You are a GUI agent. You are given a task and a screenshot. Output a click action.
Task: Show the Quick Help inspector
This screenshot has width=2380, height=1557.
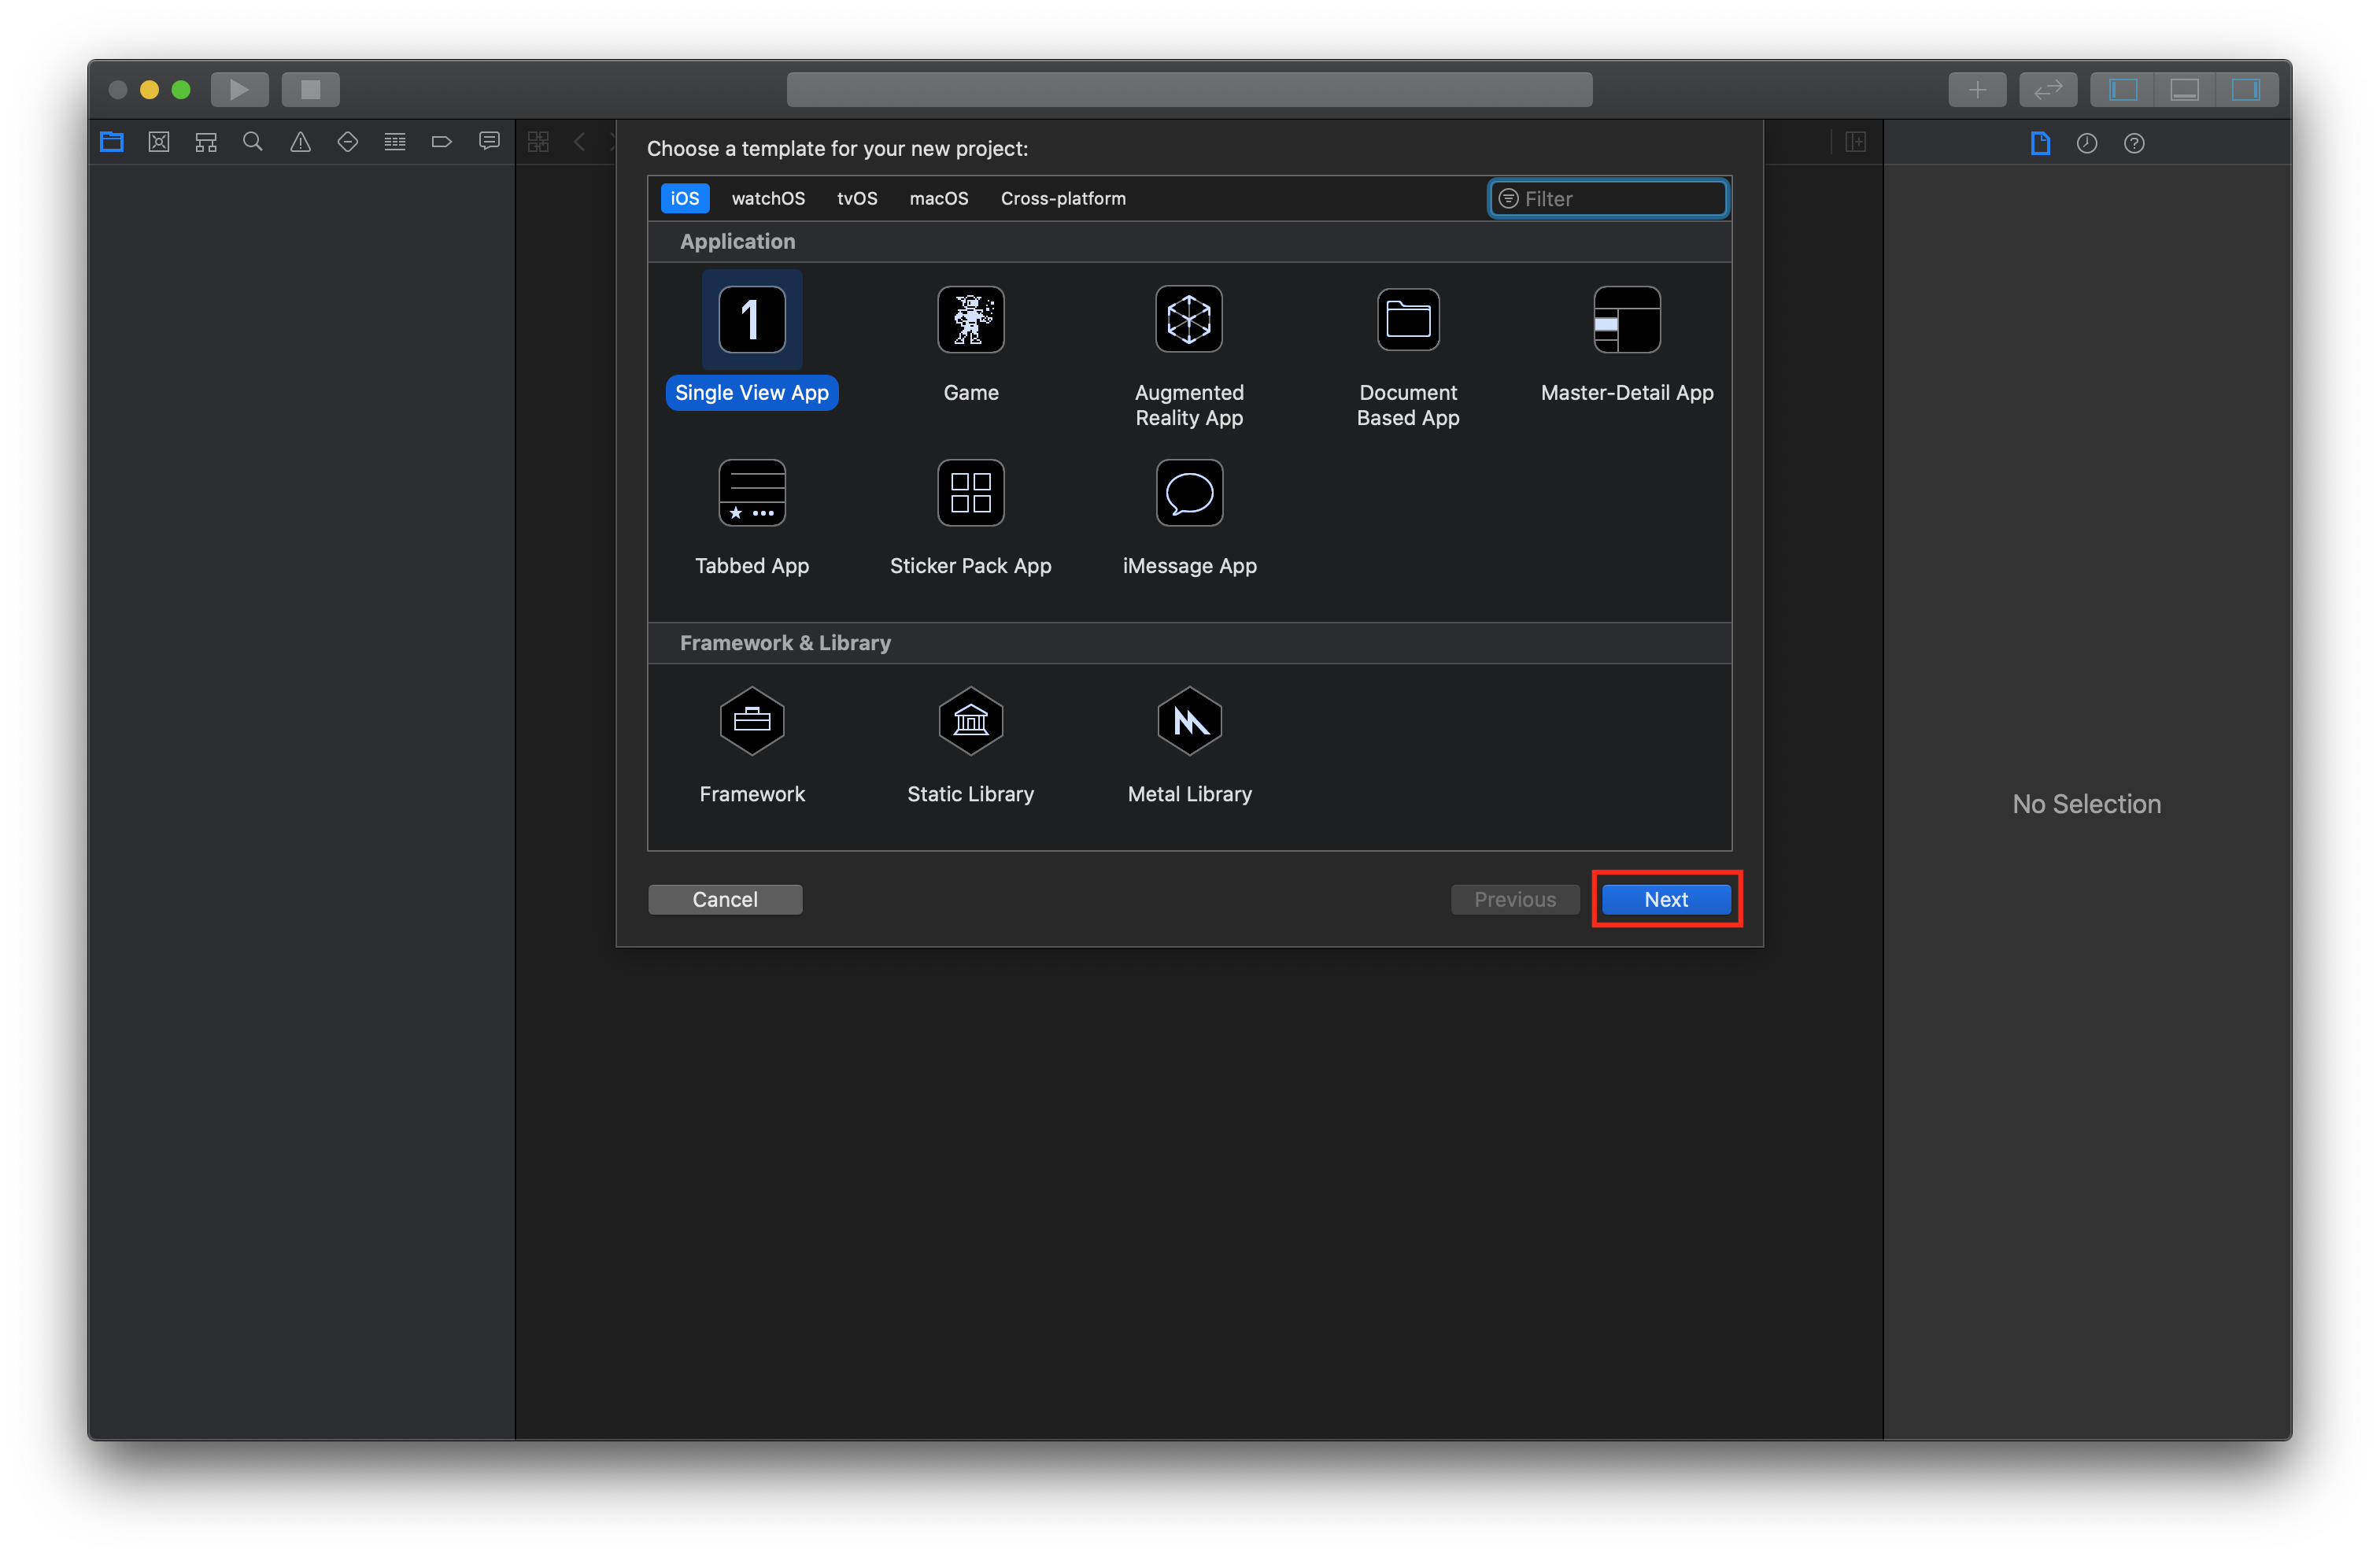[2134, 143]
